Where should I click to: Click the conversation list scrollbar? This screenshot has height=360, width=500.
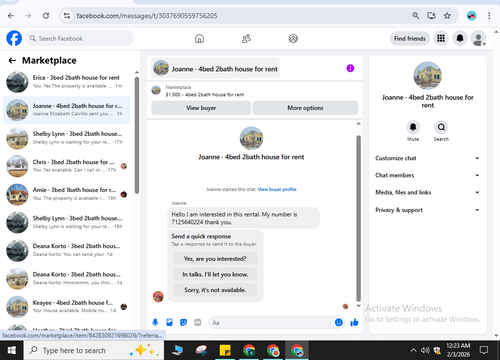137,135
